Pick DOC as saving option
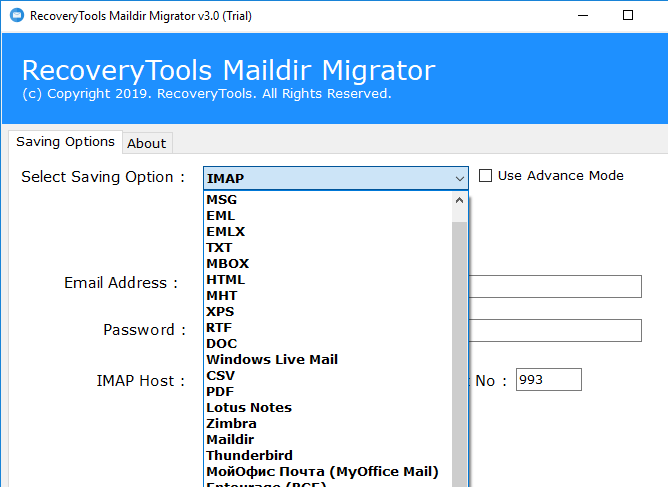 click(328, 343)
